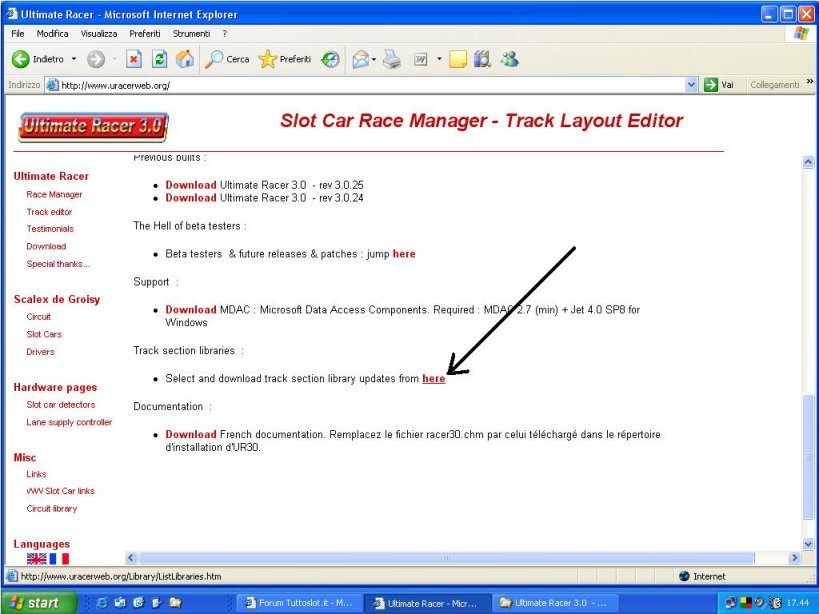Click the yellow Discuss note icon
Screen dimensions: 819x614
[458, 59]
